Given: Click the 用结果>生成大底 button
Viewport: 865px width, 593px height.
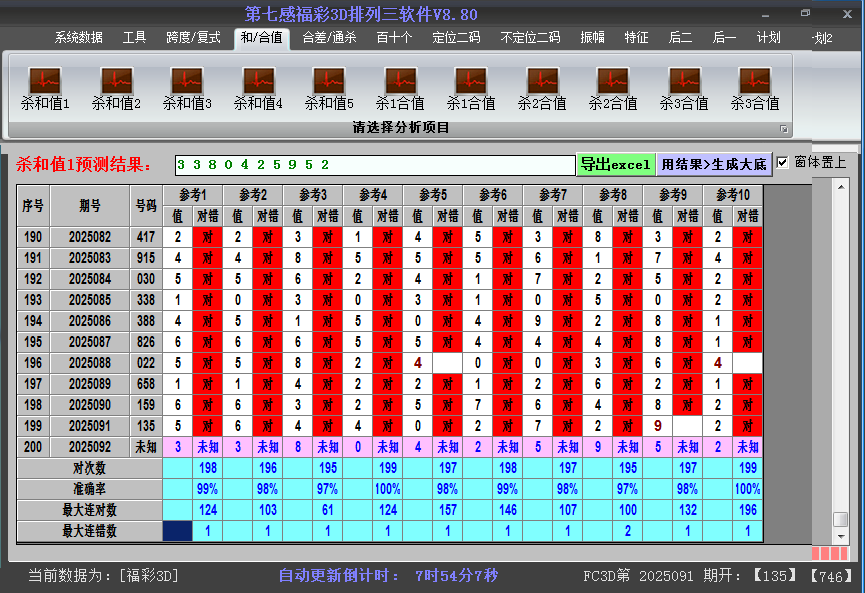Looking at the screenshot, I should (x=714, y=164).
